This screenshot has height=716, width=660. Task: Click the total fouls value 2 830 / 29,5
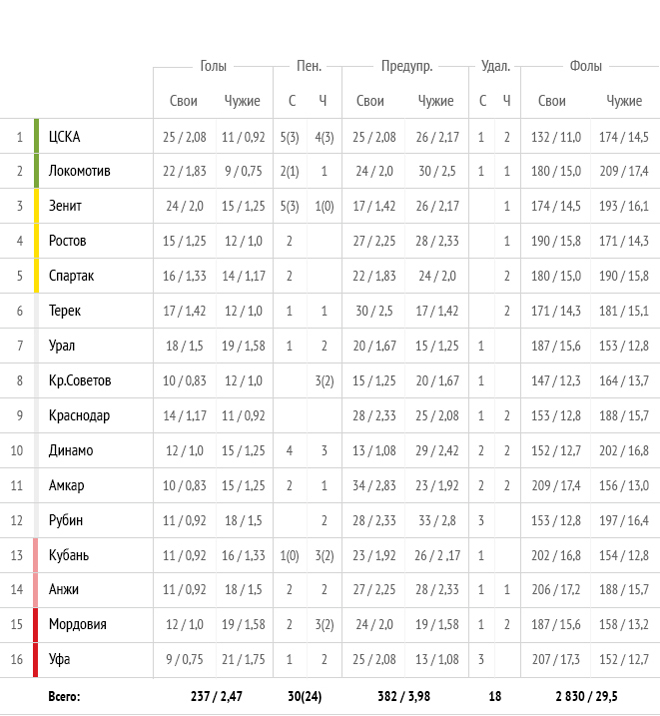(x=586, y=696)
